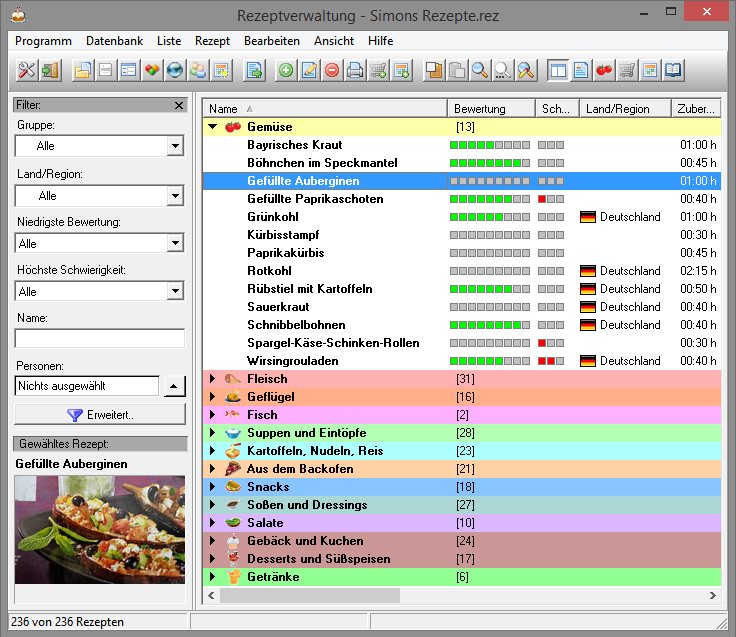Click the Name filter text field

coord(100,338)
